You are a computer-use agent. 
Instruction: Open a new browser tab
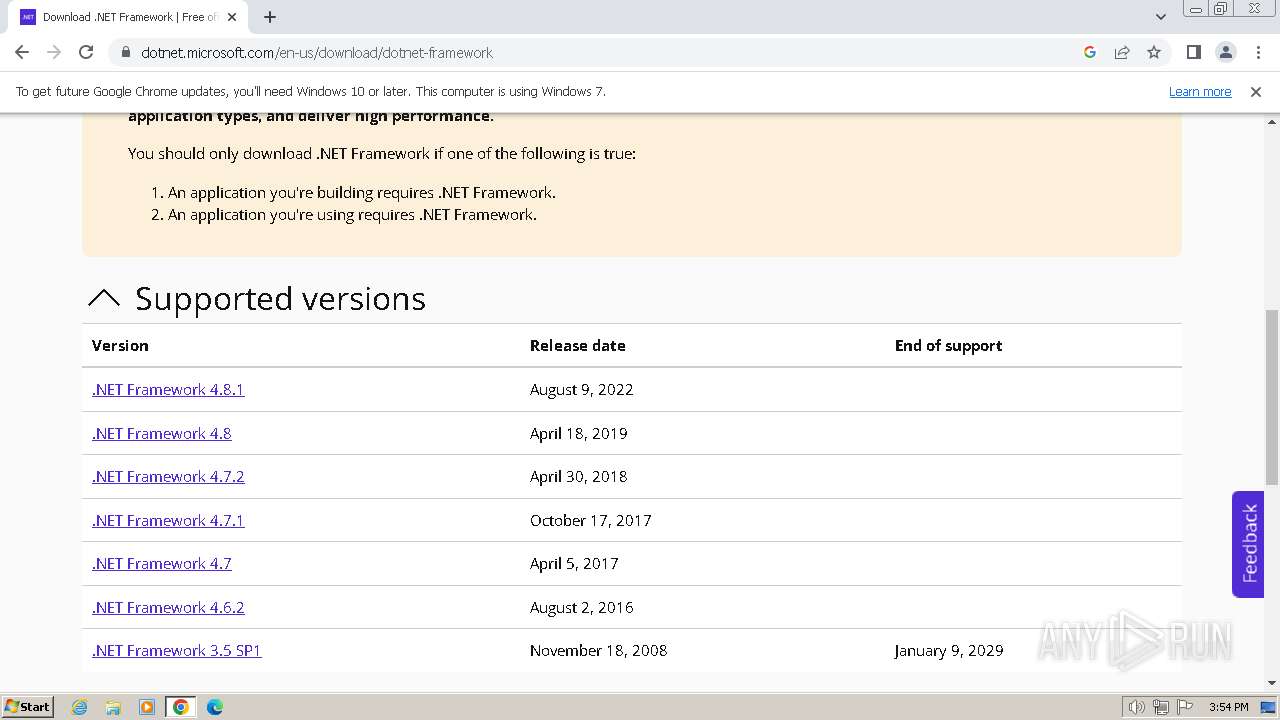[270, 17]
